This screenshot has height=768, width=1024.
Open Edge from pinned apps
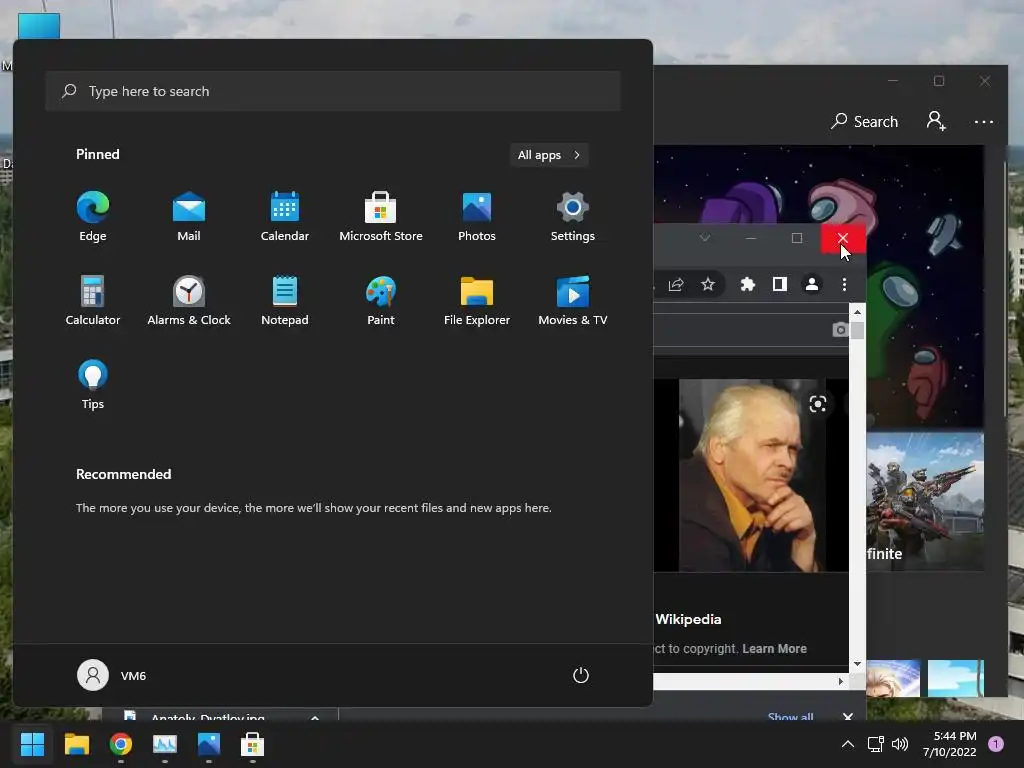(93, 217)
